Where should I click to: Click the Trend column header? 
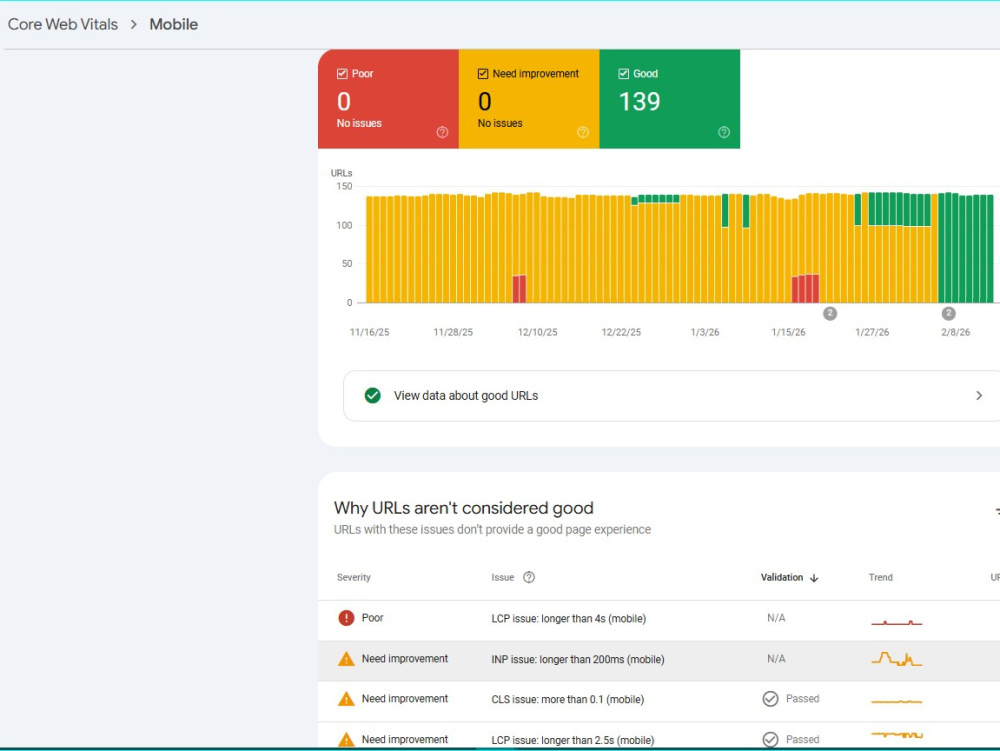tap(881, 578)
